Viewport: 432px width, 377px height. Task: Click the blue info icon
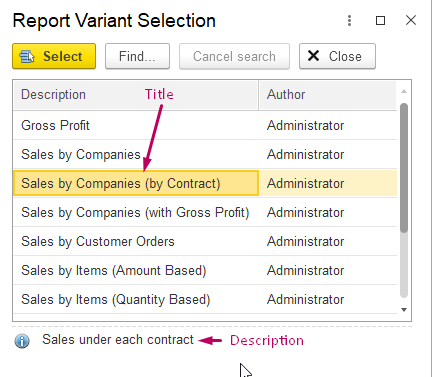[x=22, y=341]
